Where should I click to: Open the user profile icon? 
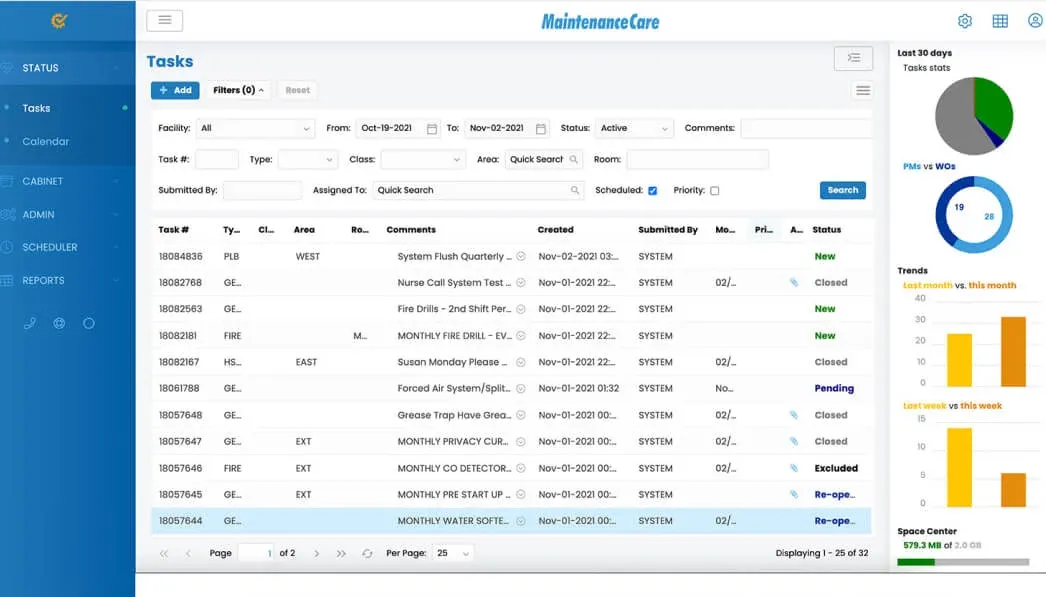tap(1035, 21)
